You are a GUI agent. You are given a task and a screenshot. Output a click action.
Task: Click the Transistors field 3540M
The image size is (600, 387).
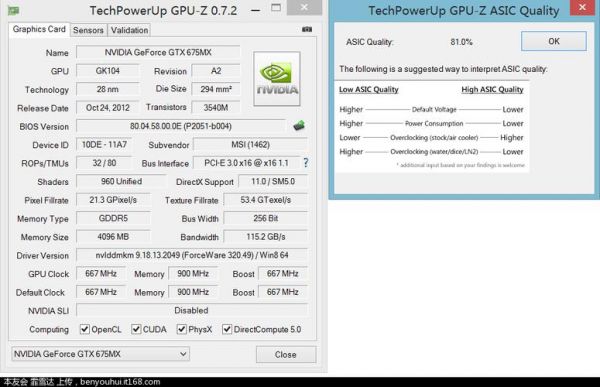click(x=216, y=108)
